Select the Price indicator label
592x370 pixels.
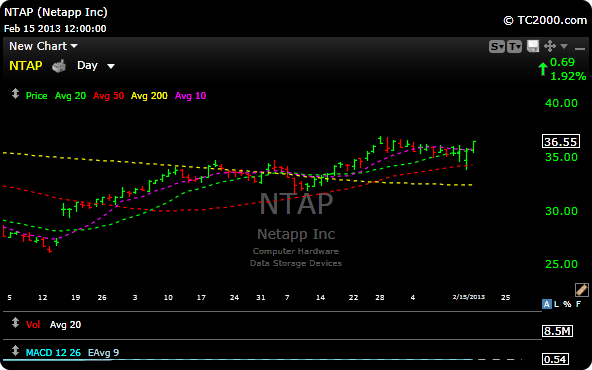37,96
